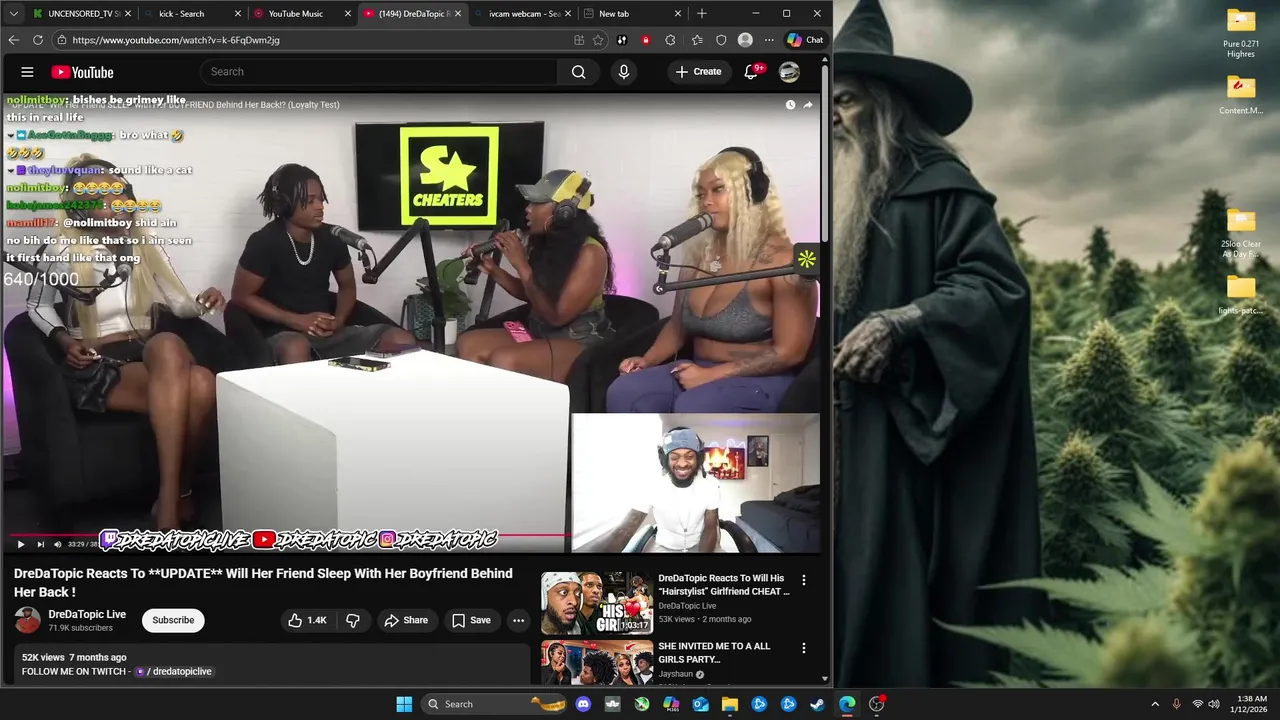Open the YouTube hamburger guide menu
The width and height of the screenshot is (1280, 720).
pyautogui.click(x=27, y=72)
